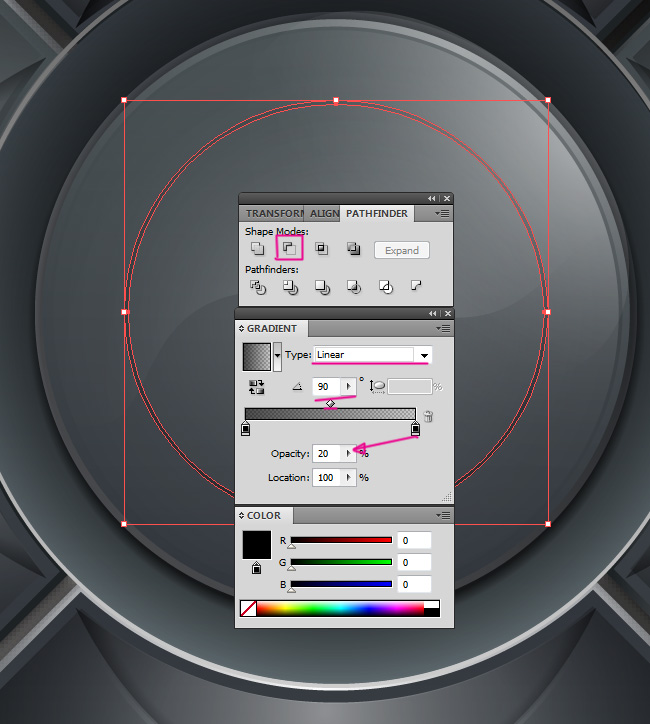The width and height of the screenshot is (650, 724).
Task: Apply the Crop pathfinder
Action: [353, 287]
